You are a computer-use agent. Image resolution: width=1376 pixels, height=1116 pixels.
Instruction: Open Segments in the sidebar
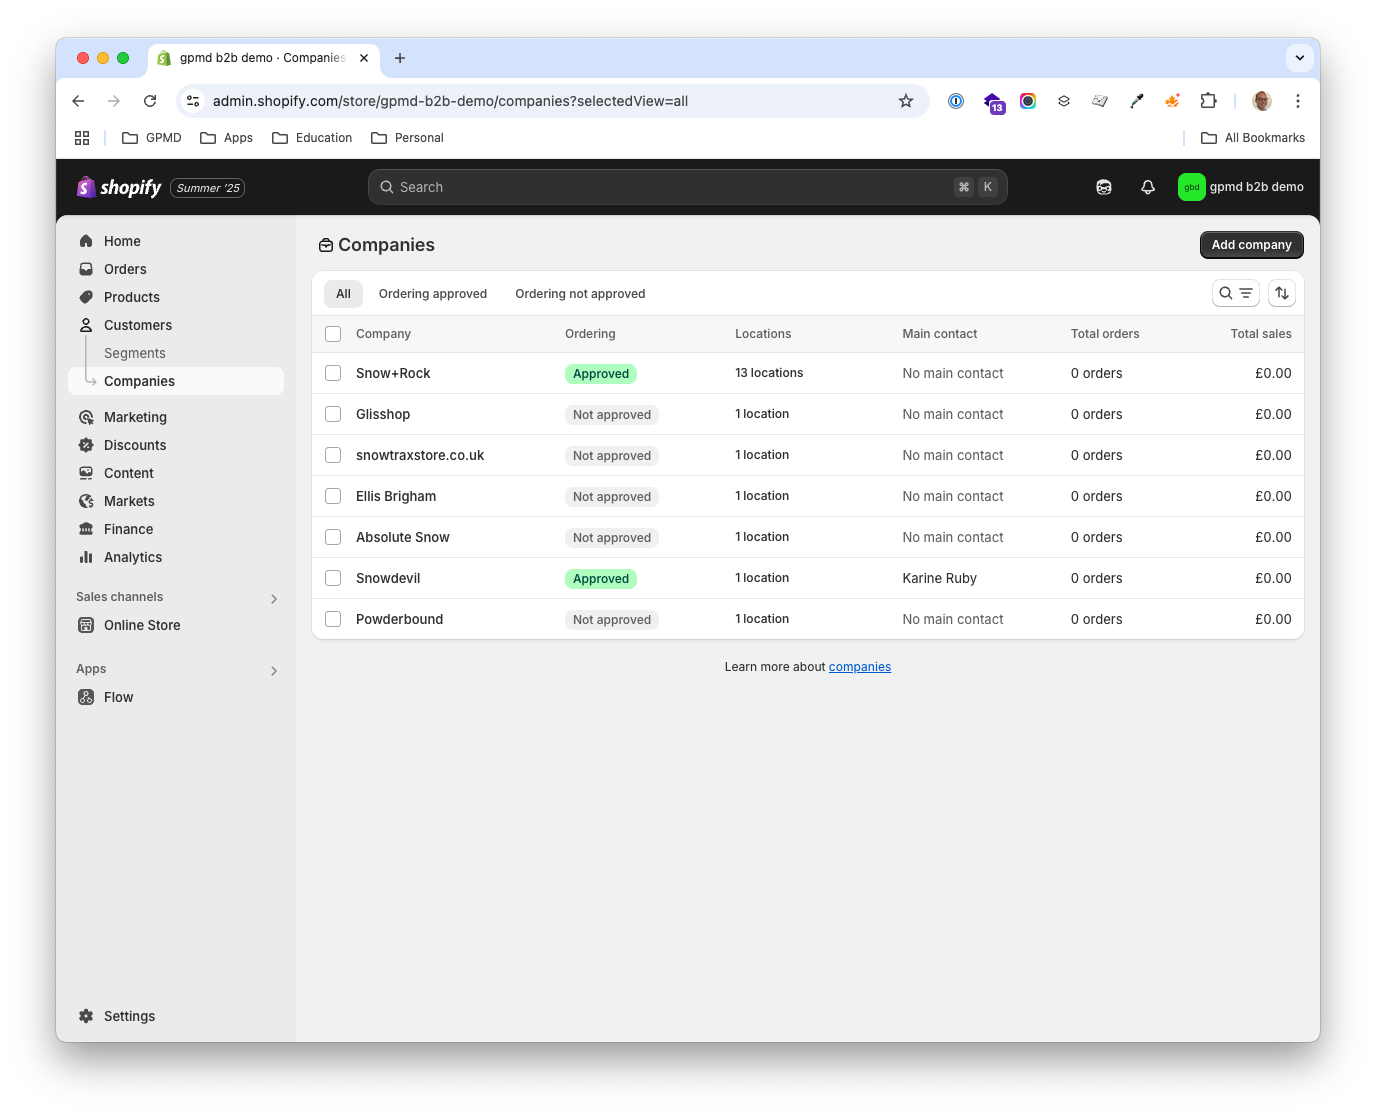click(135, 353)
